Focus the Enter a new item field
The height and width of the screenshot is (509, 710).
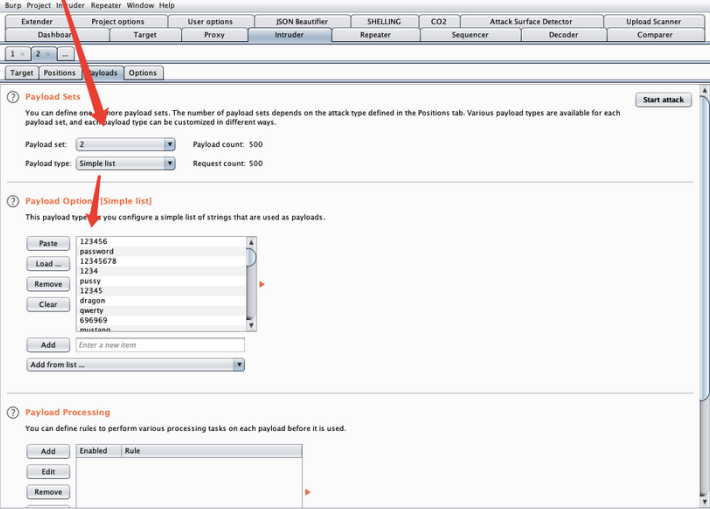(x=160, y=345)
